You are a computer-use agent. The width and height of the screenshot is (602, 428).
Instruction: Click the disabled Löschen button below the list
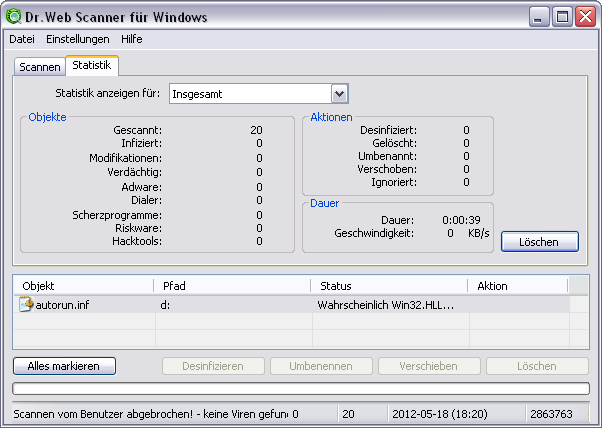tap(537, 366)
